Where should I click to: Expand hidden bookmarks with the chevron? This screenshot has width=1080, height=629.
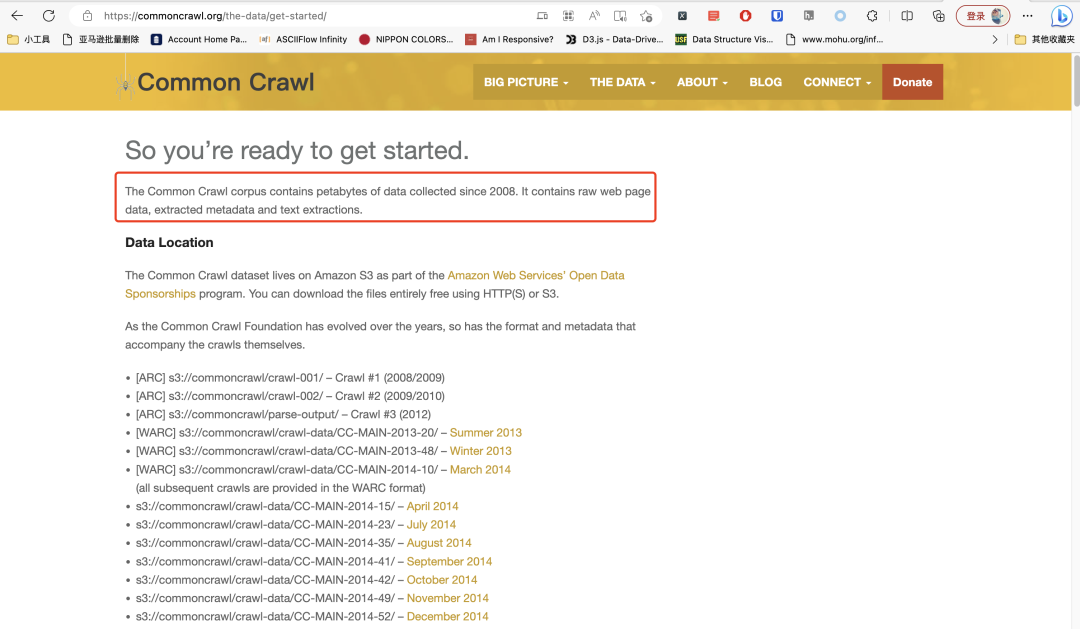(995, 39)
